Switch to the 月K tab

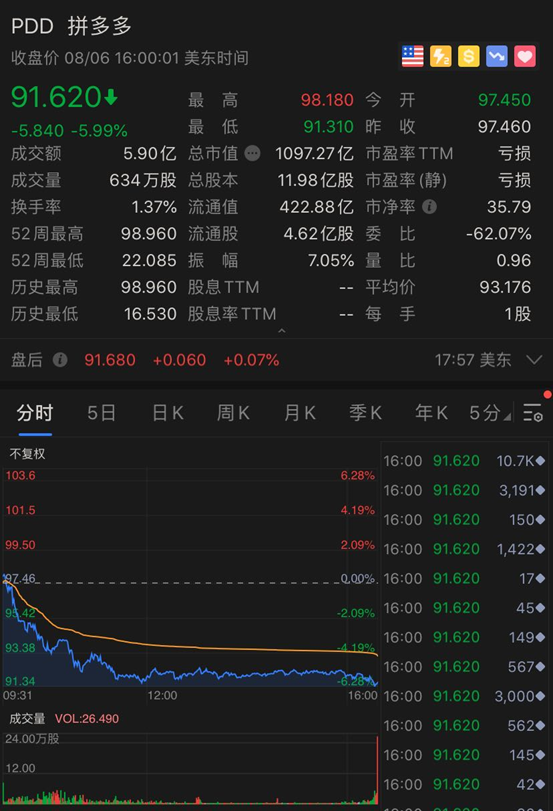[300, 413]
